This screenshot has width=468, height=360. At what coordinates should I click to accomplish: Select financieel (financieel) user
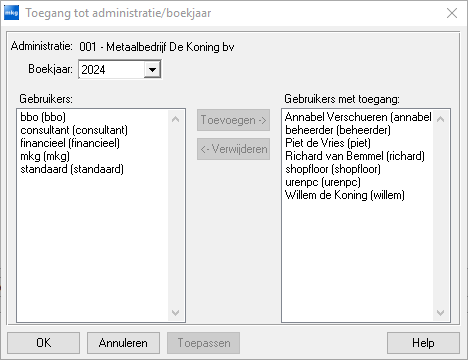click(x=70, y=143)
